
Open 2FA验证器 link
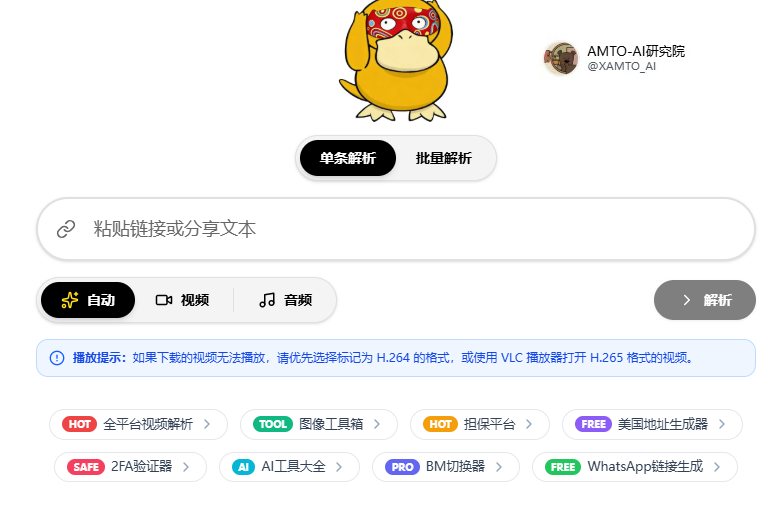pos(130,467)
